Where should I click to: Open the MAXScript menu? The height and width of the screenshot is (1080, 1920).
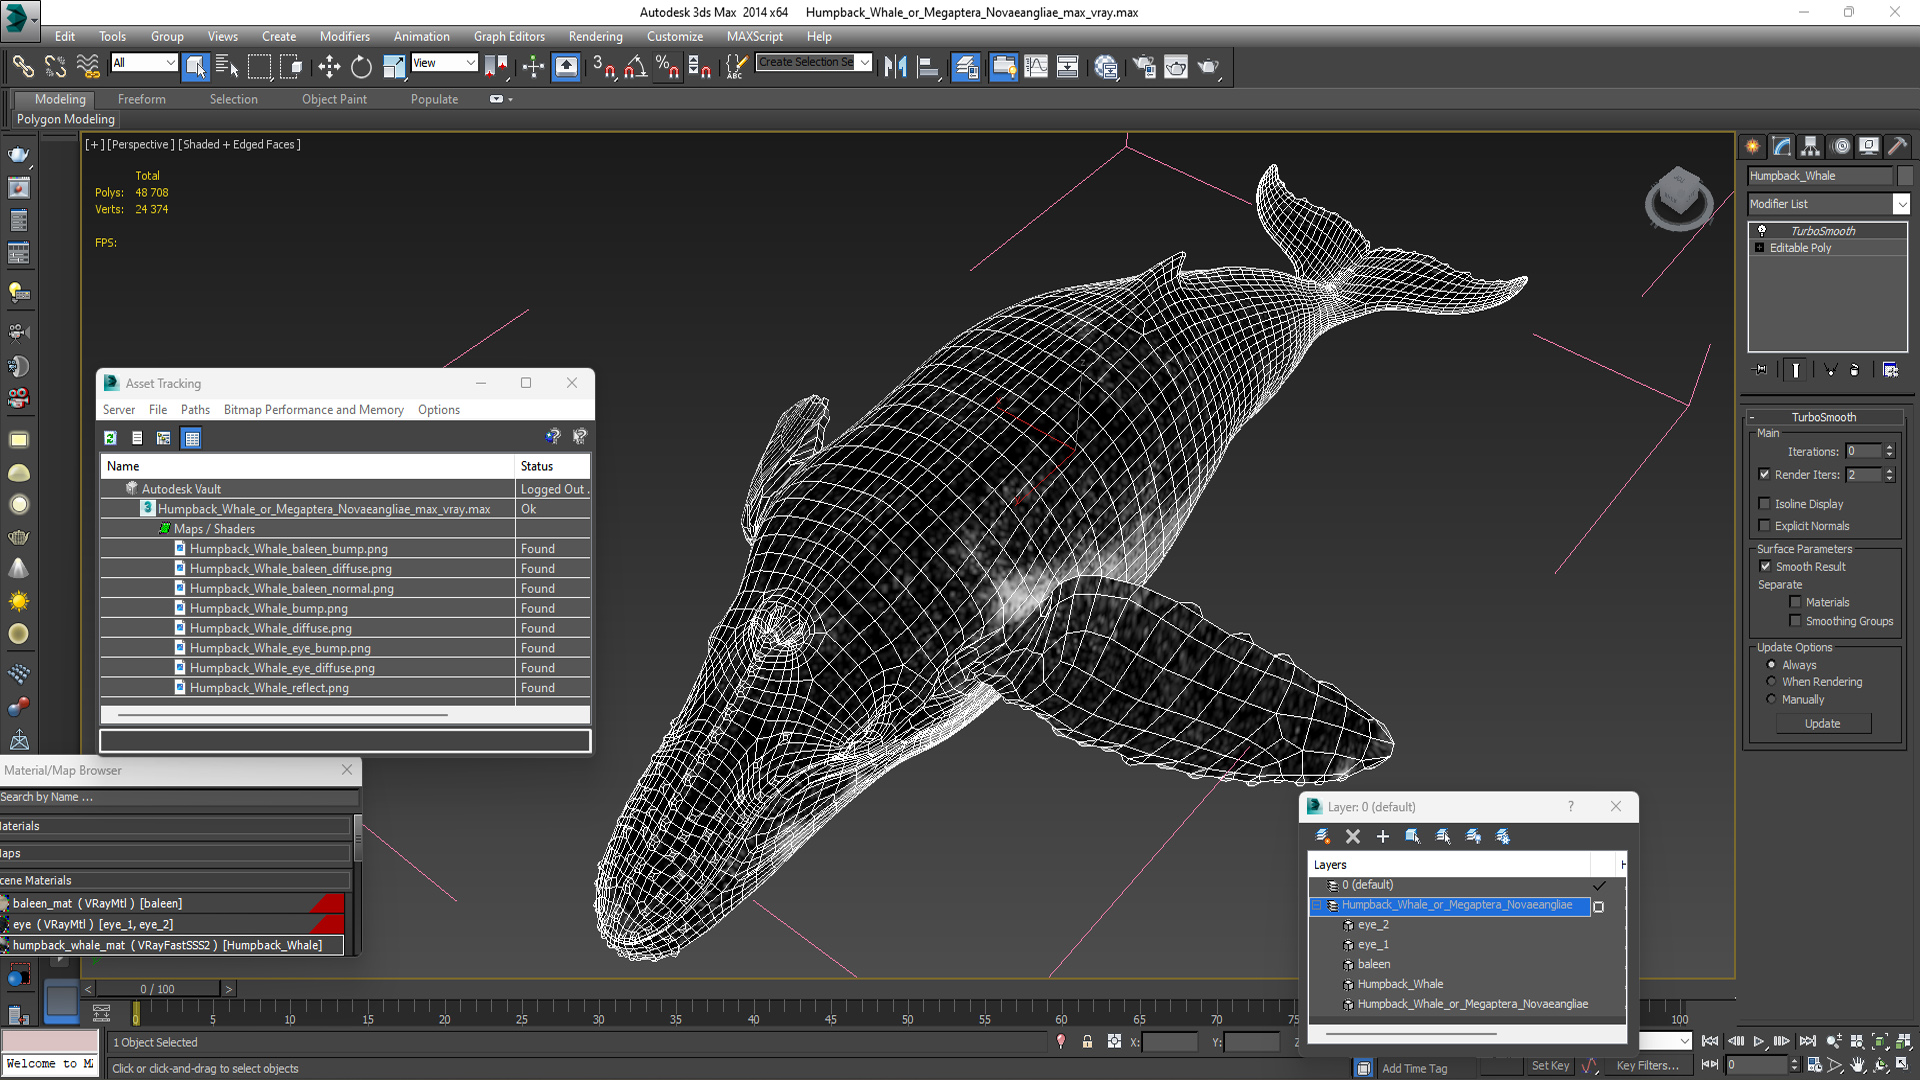[x=754, y=36]
